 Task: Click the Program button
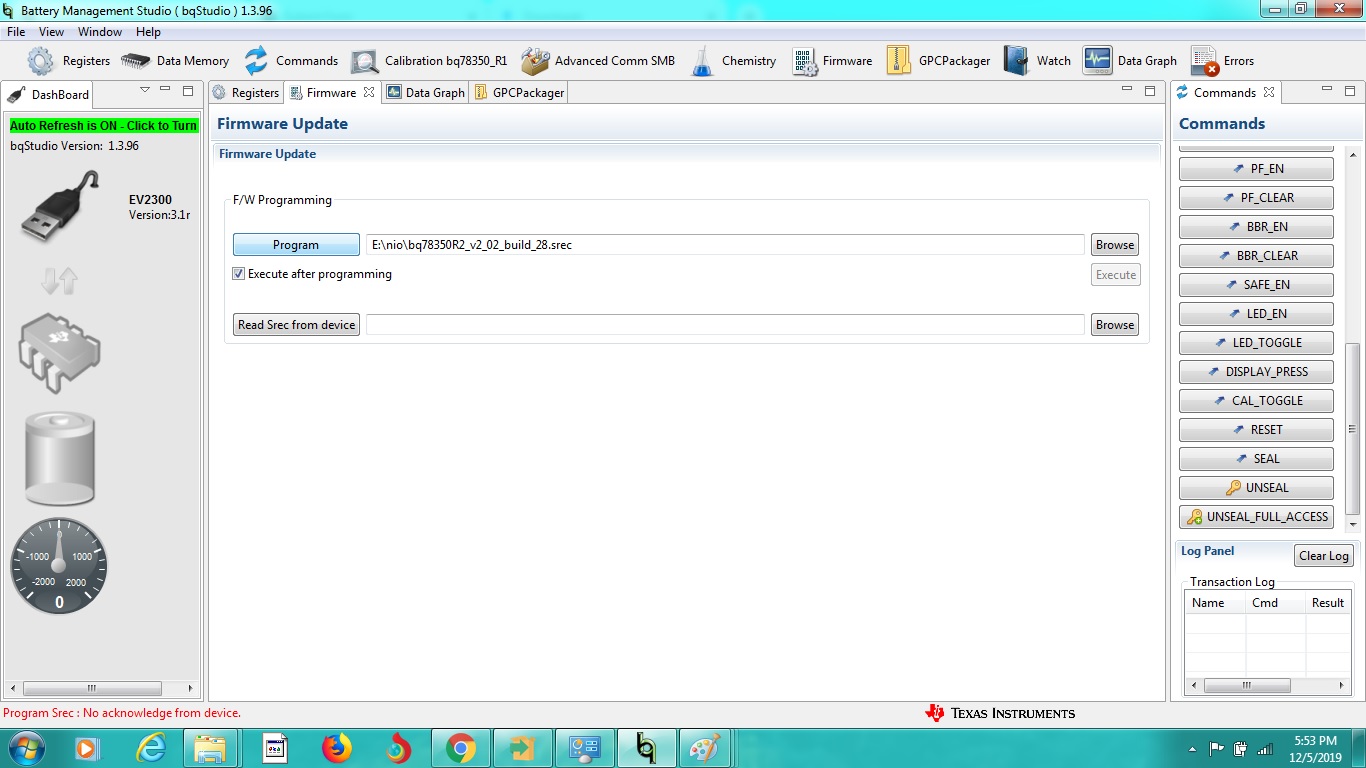pyautogui.click(x=296, y=245)
